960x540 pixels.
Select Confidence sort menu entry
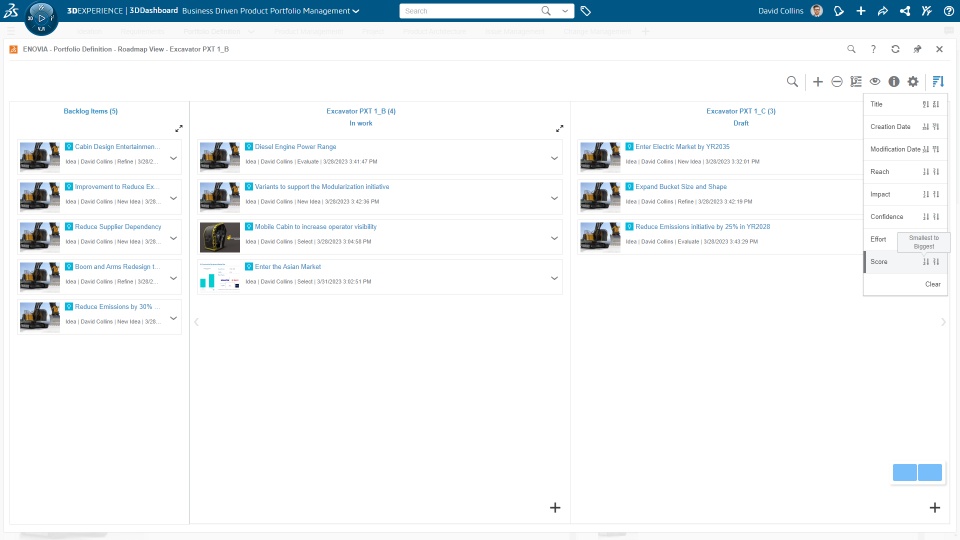tap(887, 217)
